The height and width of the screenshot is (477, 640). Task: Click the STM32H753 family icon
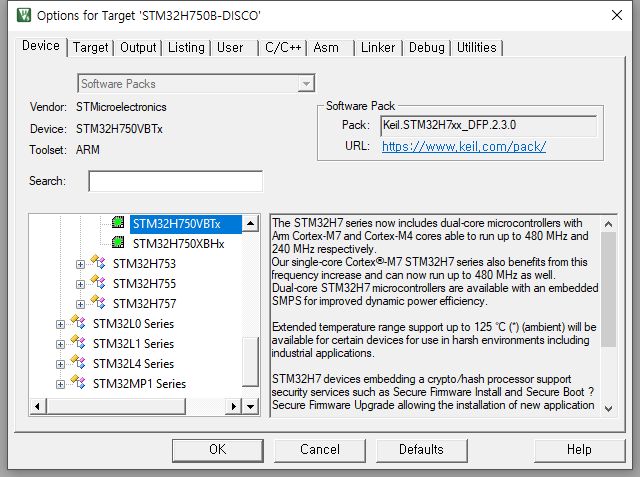(x=98, y=262)
